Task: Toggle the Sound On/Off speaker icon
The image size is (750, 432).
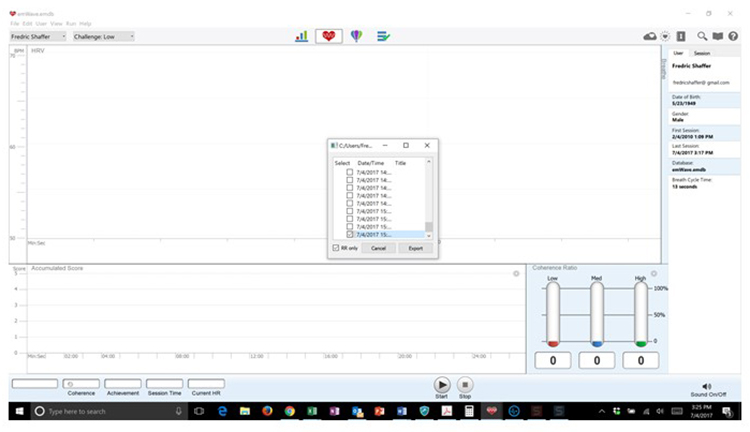Action: click(x=707, y=385)
